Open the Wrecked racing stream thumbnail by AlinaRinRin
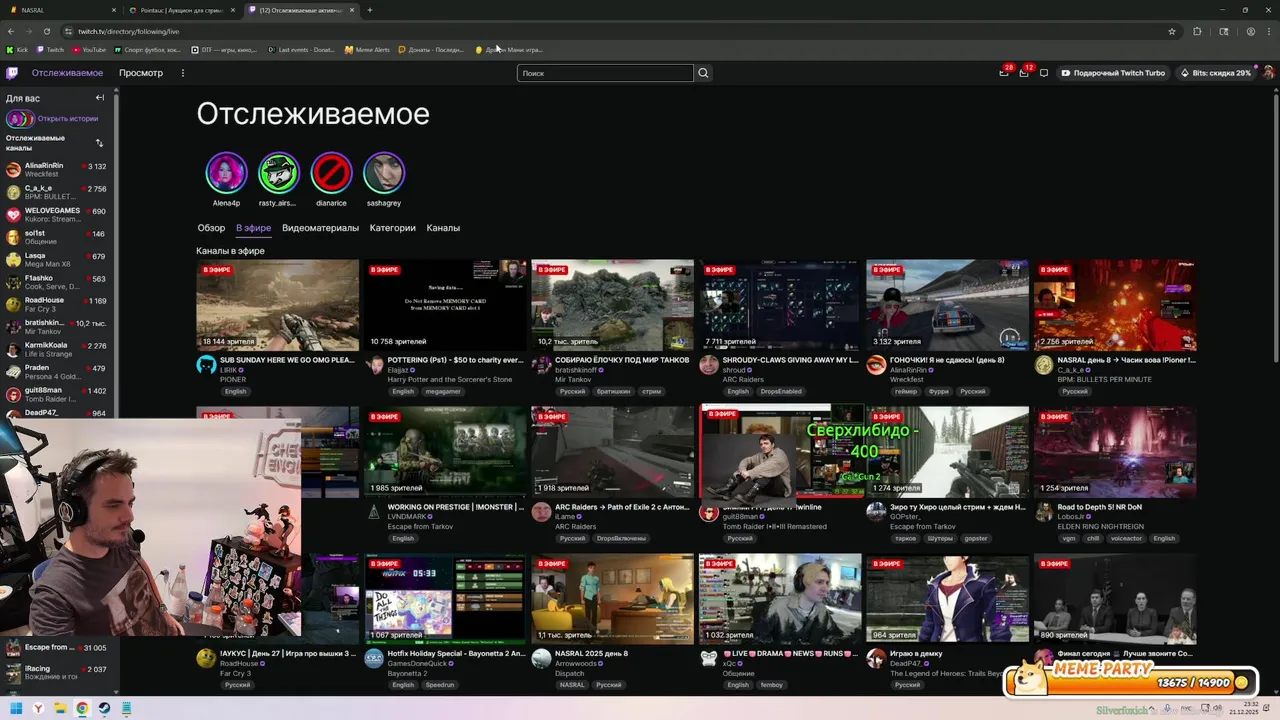 pyautogui.click(x=947, y=305)
